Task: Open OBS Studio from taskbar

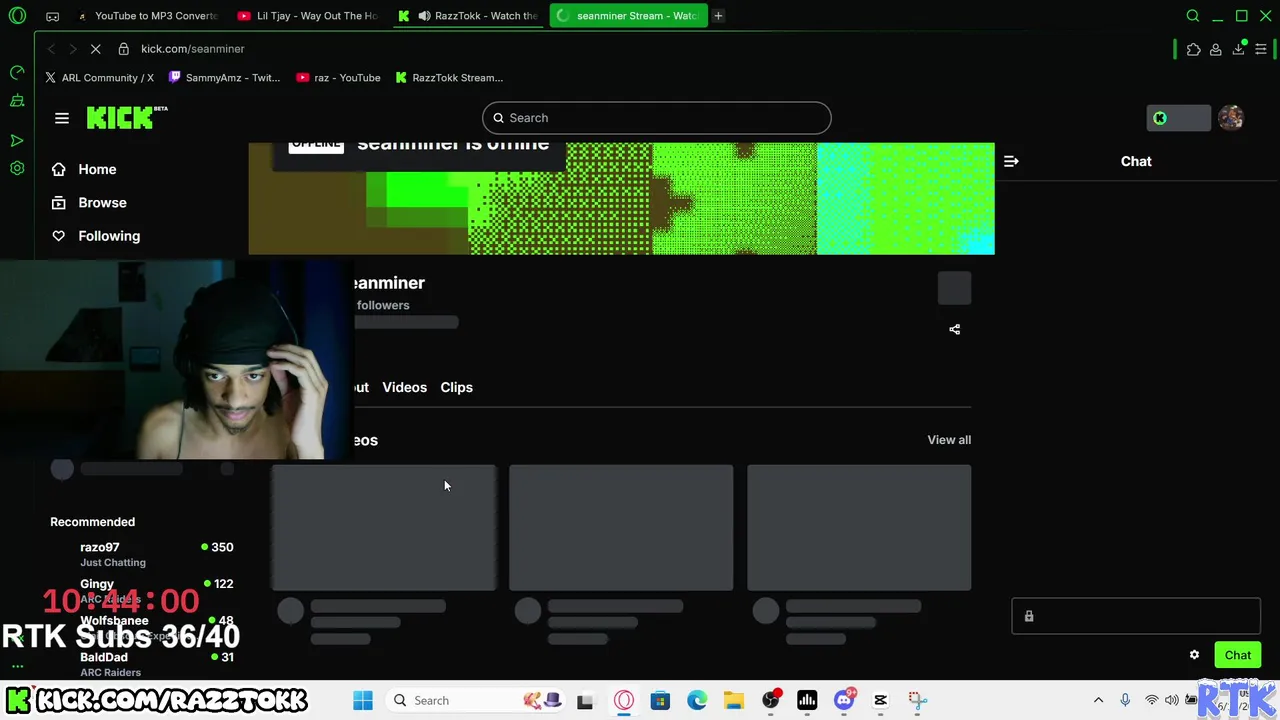Action: [770, 700]
